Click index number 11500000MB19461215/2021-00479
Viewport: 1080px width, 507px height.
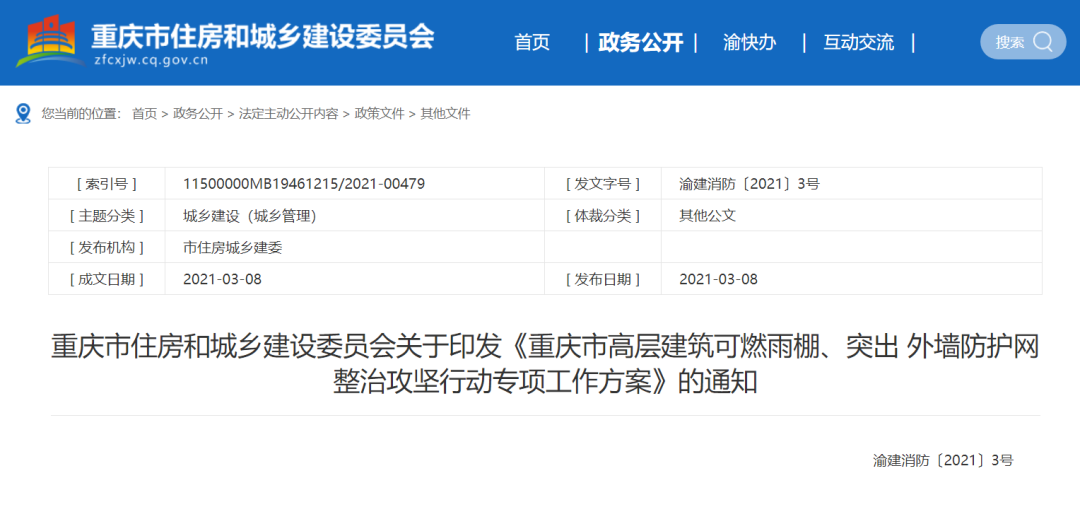[304, 184]
